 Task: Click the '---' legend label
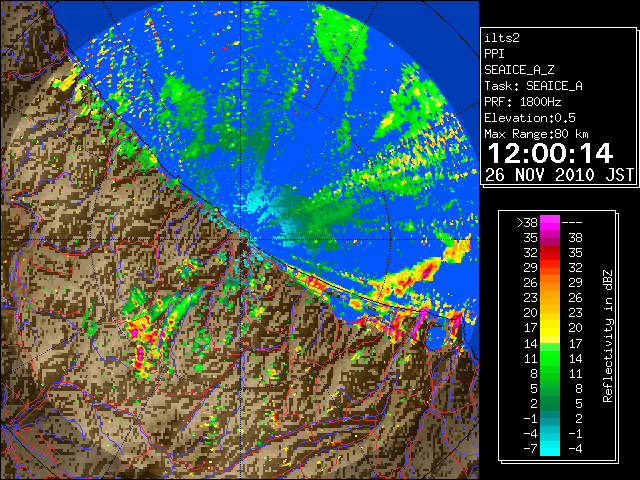click(572, 223)
